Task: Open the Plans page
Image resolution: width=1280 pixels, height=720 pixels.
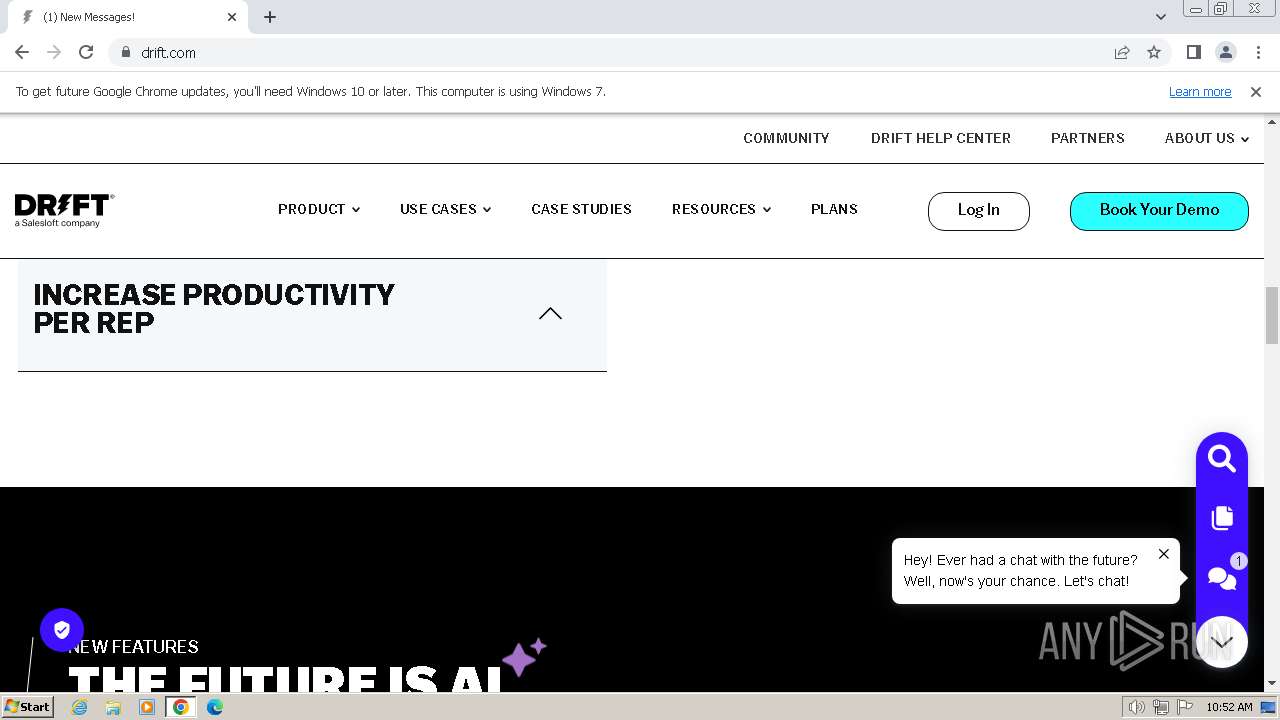Action: coord(834,209)
